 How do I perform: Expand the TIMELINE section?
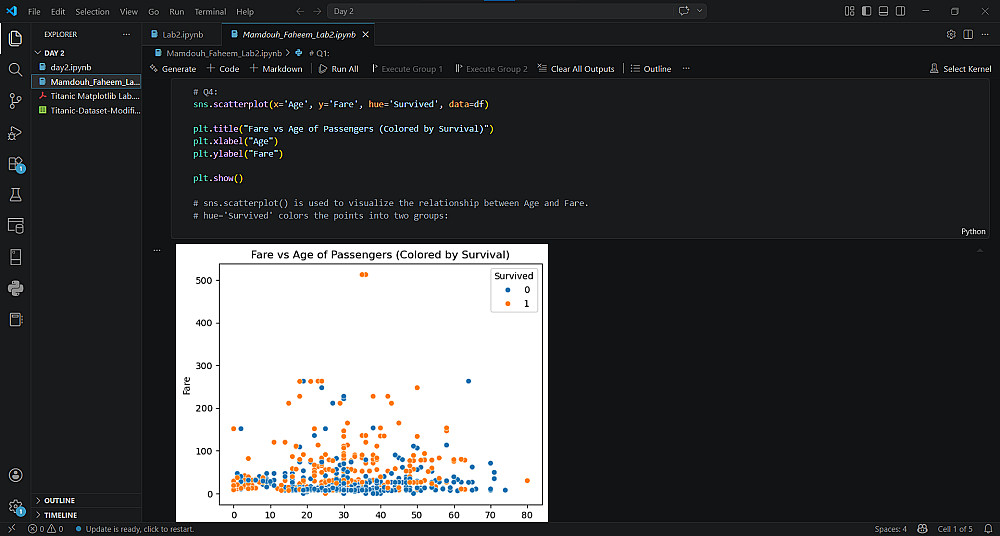[x=60, y=515]
